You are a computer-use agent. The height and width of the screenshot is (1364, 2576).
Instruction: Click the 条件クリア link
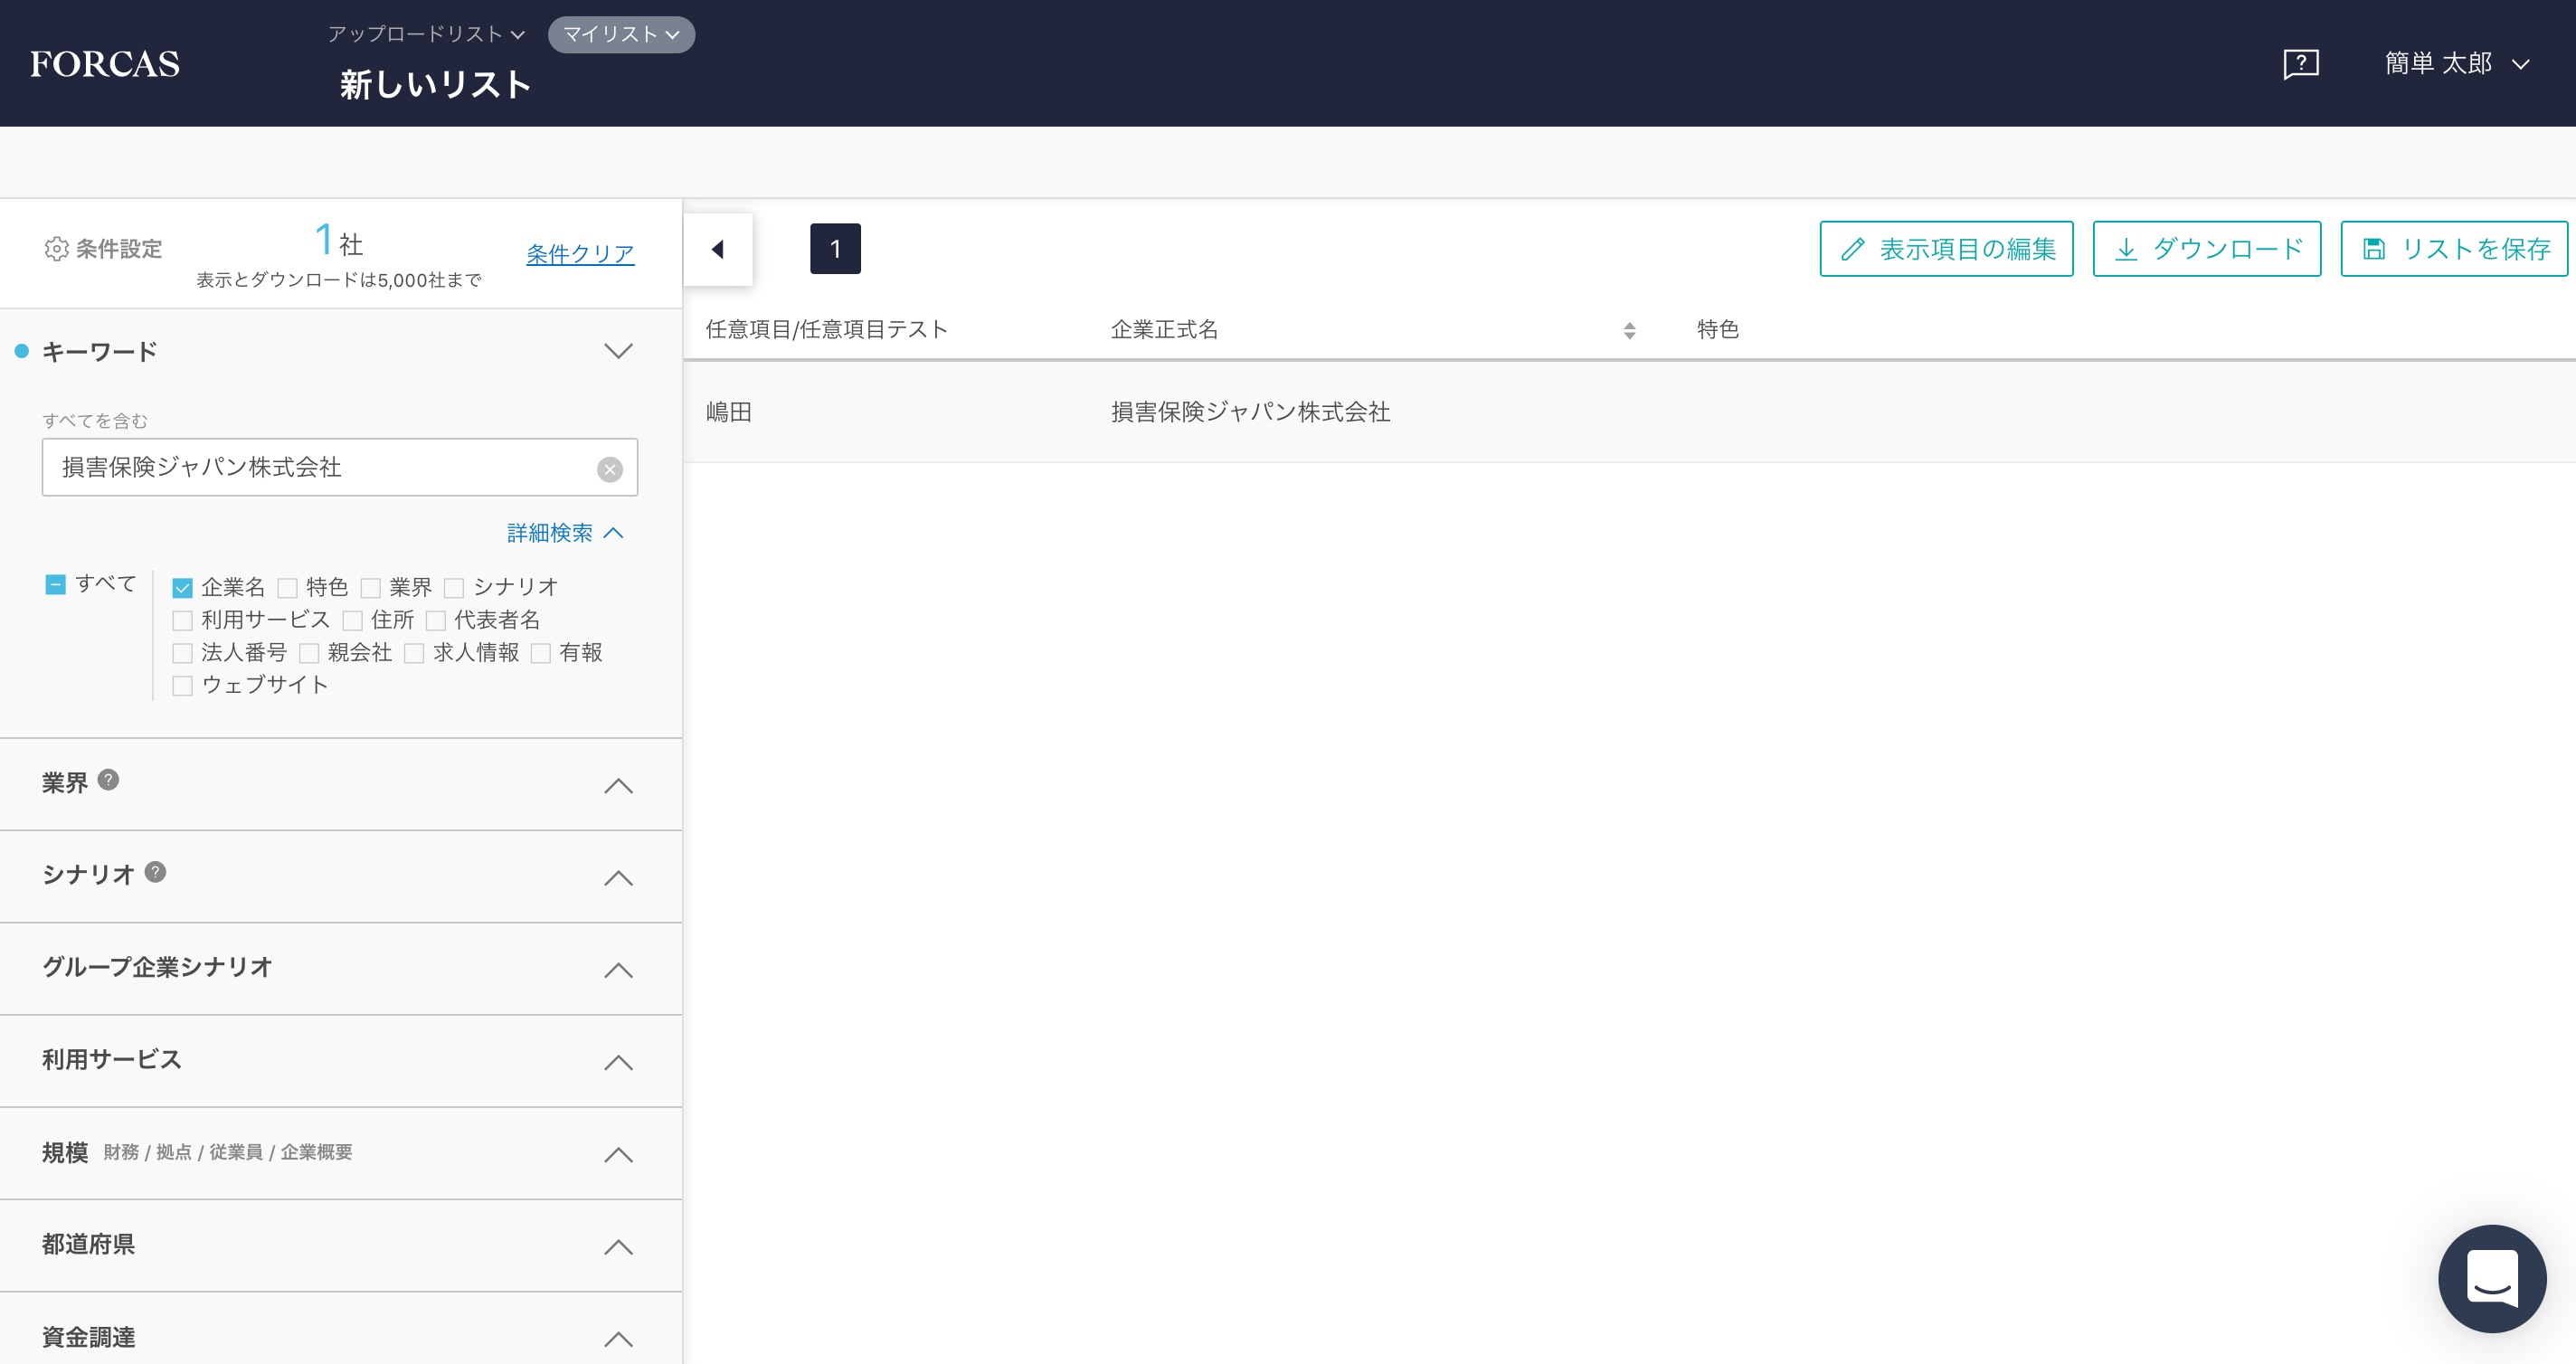[x=580, y=254]
